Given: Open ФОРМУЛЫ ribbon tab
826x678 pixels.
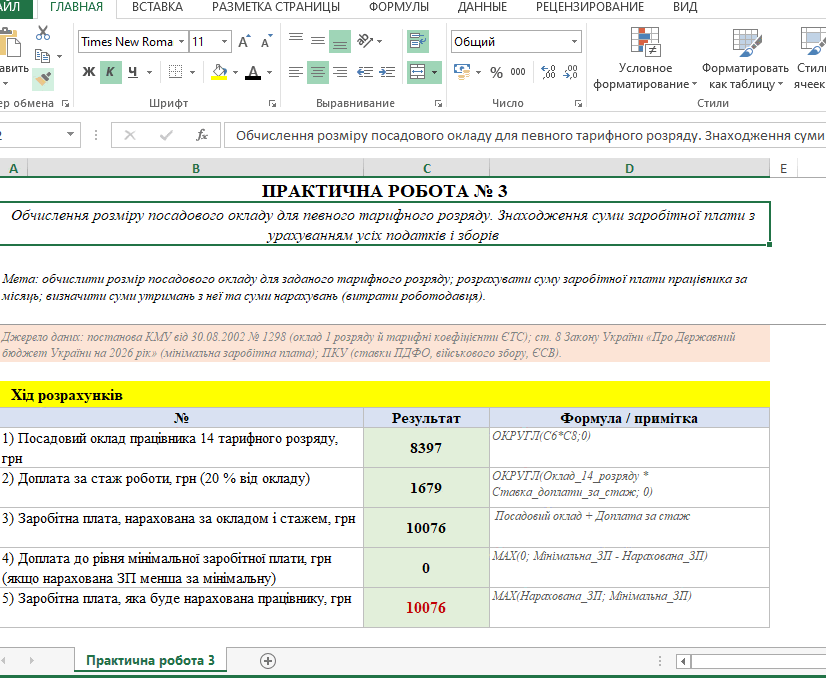Looking at the screenshot, I should click(x=399, y=7).
